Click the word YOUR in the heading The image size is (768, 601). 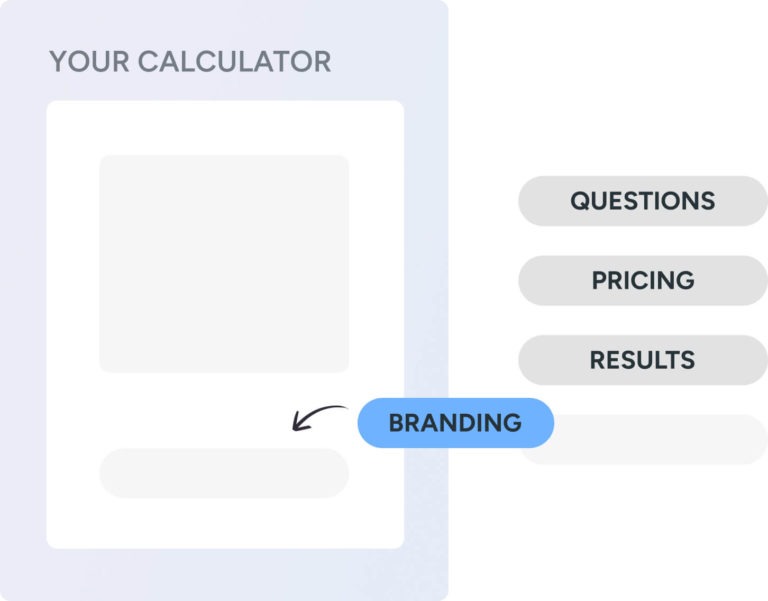(x=90, y=61)
